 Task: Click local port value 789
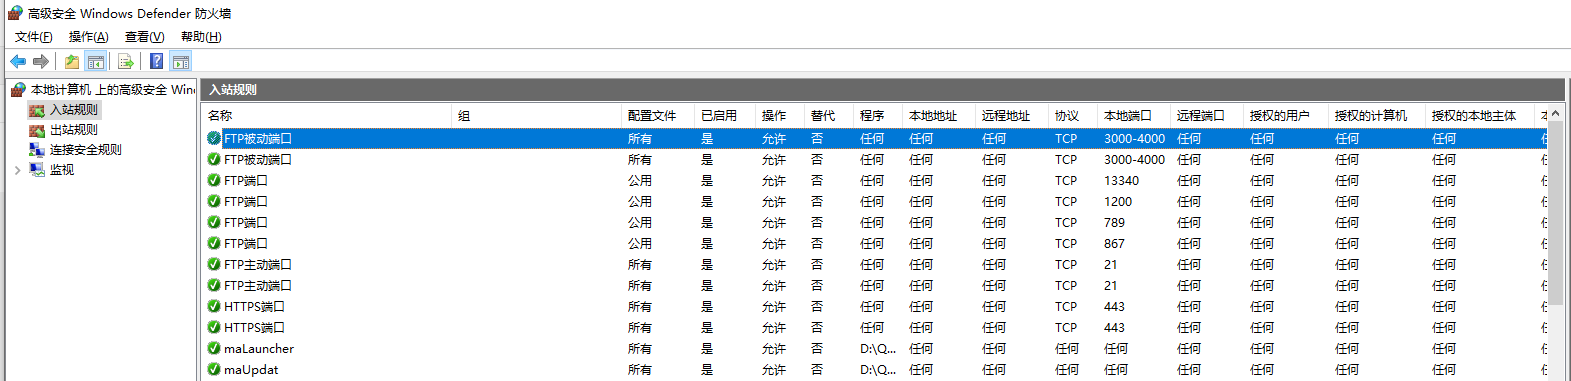1114,222
